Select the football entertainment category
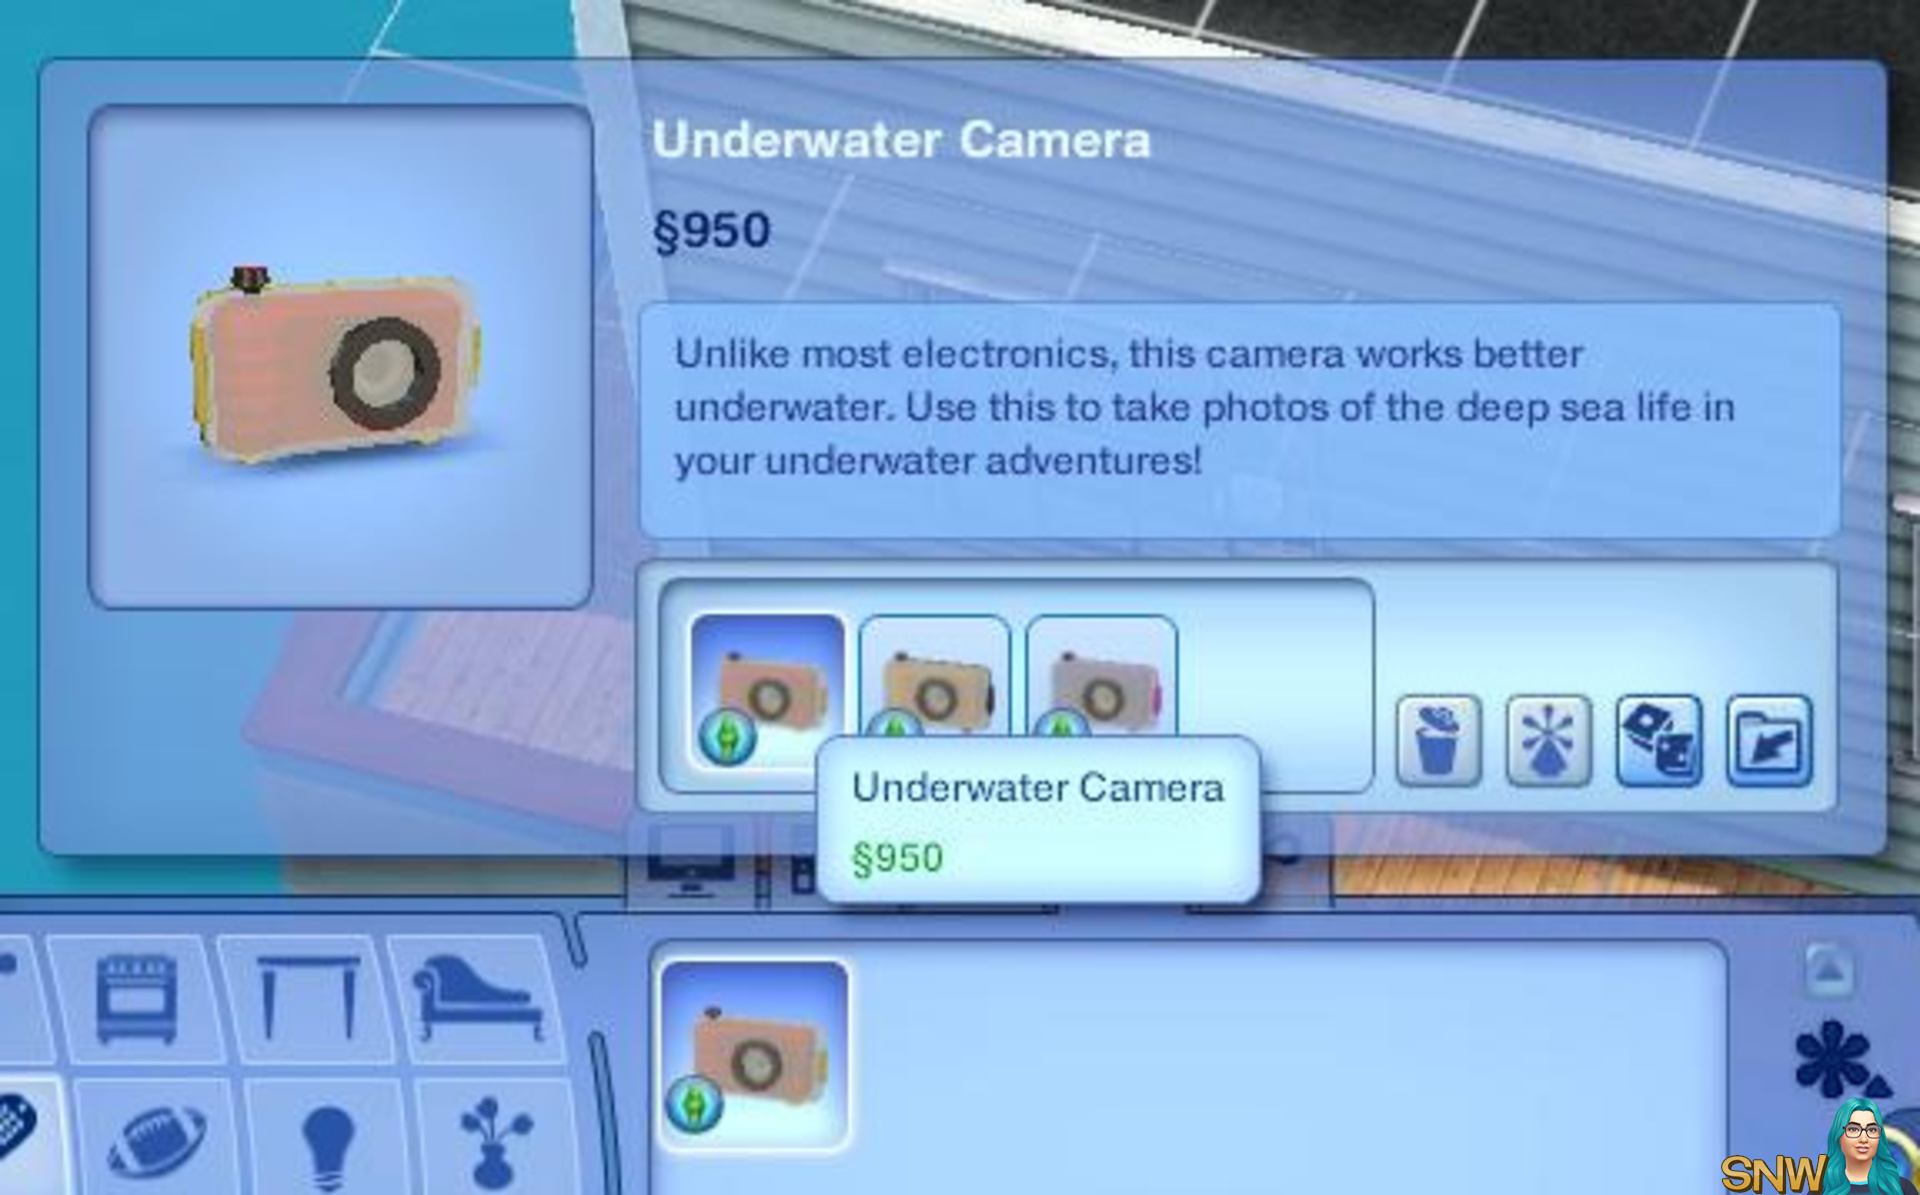The height and width of the screenshot is (1195, 1920). click(156, 1138)
